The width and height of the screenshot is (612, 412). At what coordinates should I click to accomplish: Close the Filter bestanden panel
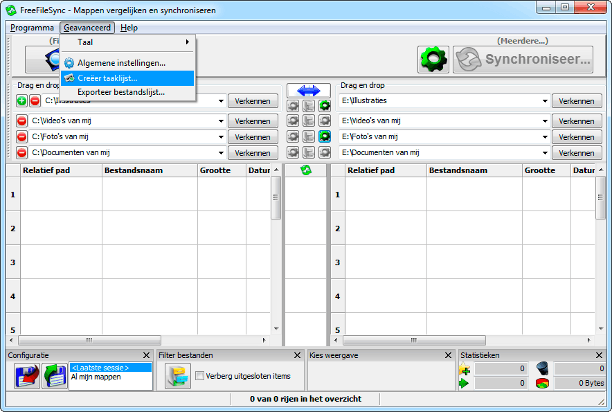coord(297,355)
